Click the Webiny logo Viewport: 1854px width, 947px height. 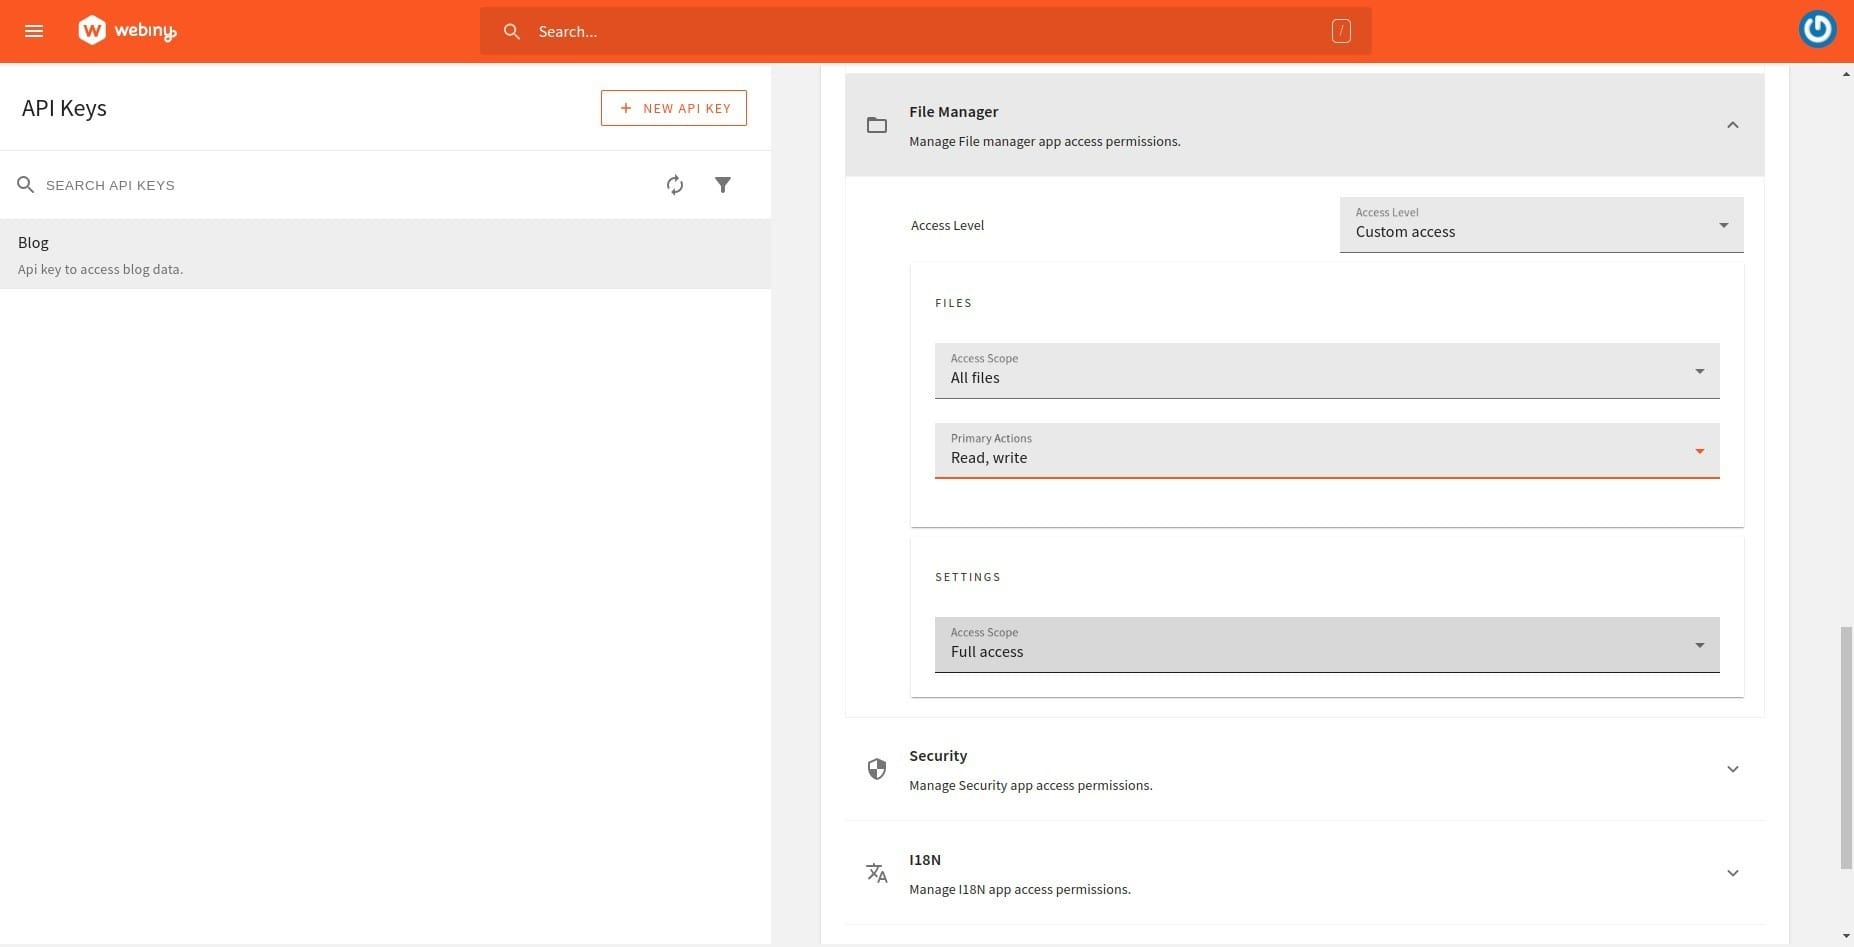(127, 31)
